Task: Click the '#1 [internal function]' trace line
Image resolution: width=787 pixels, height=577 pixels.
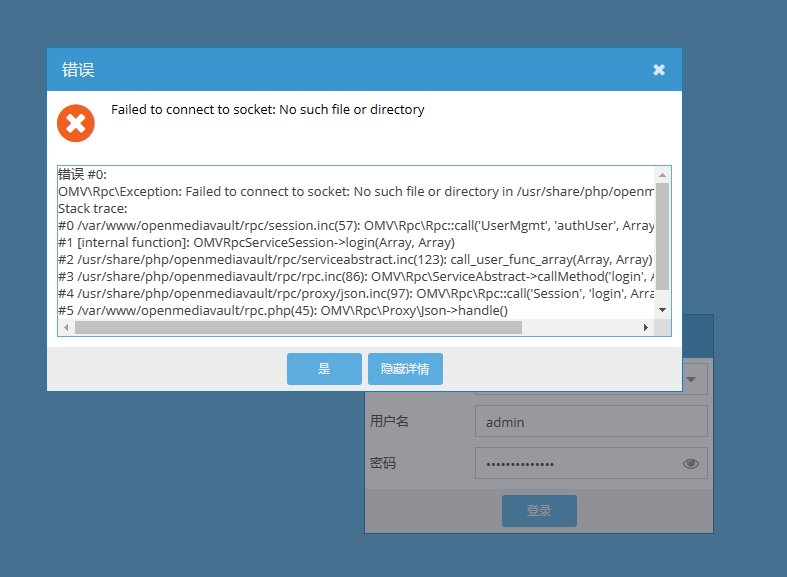Action: click(x=256, y=242)
